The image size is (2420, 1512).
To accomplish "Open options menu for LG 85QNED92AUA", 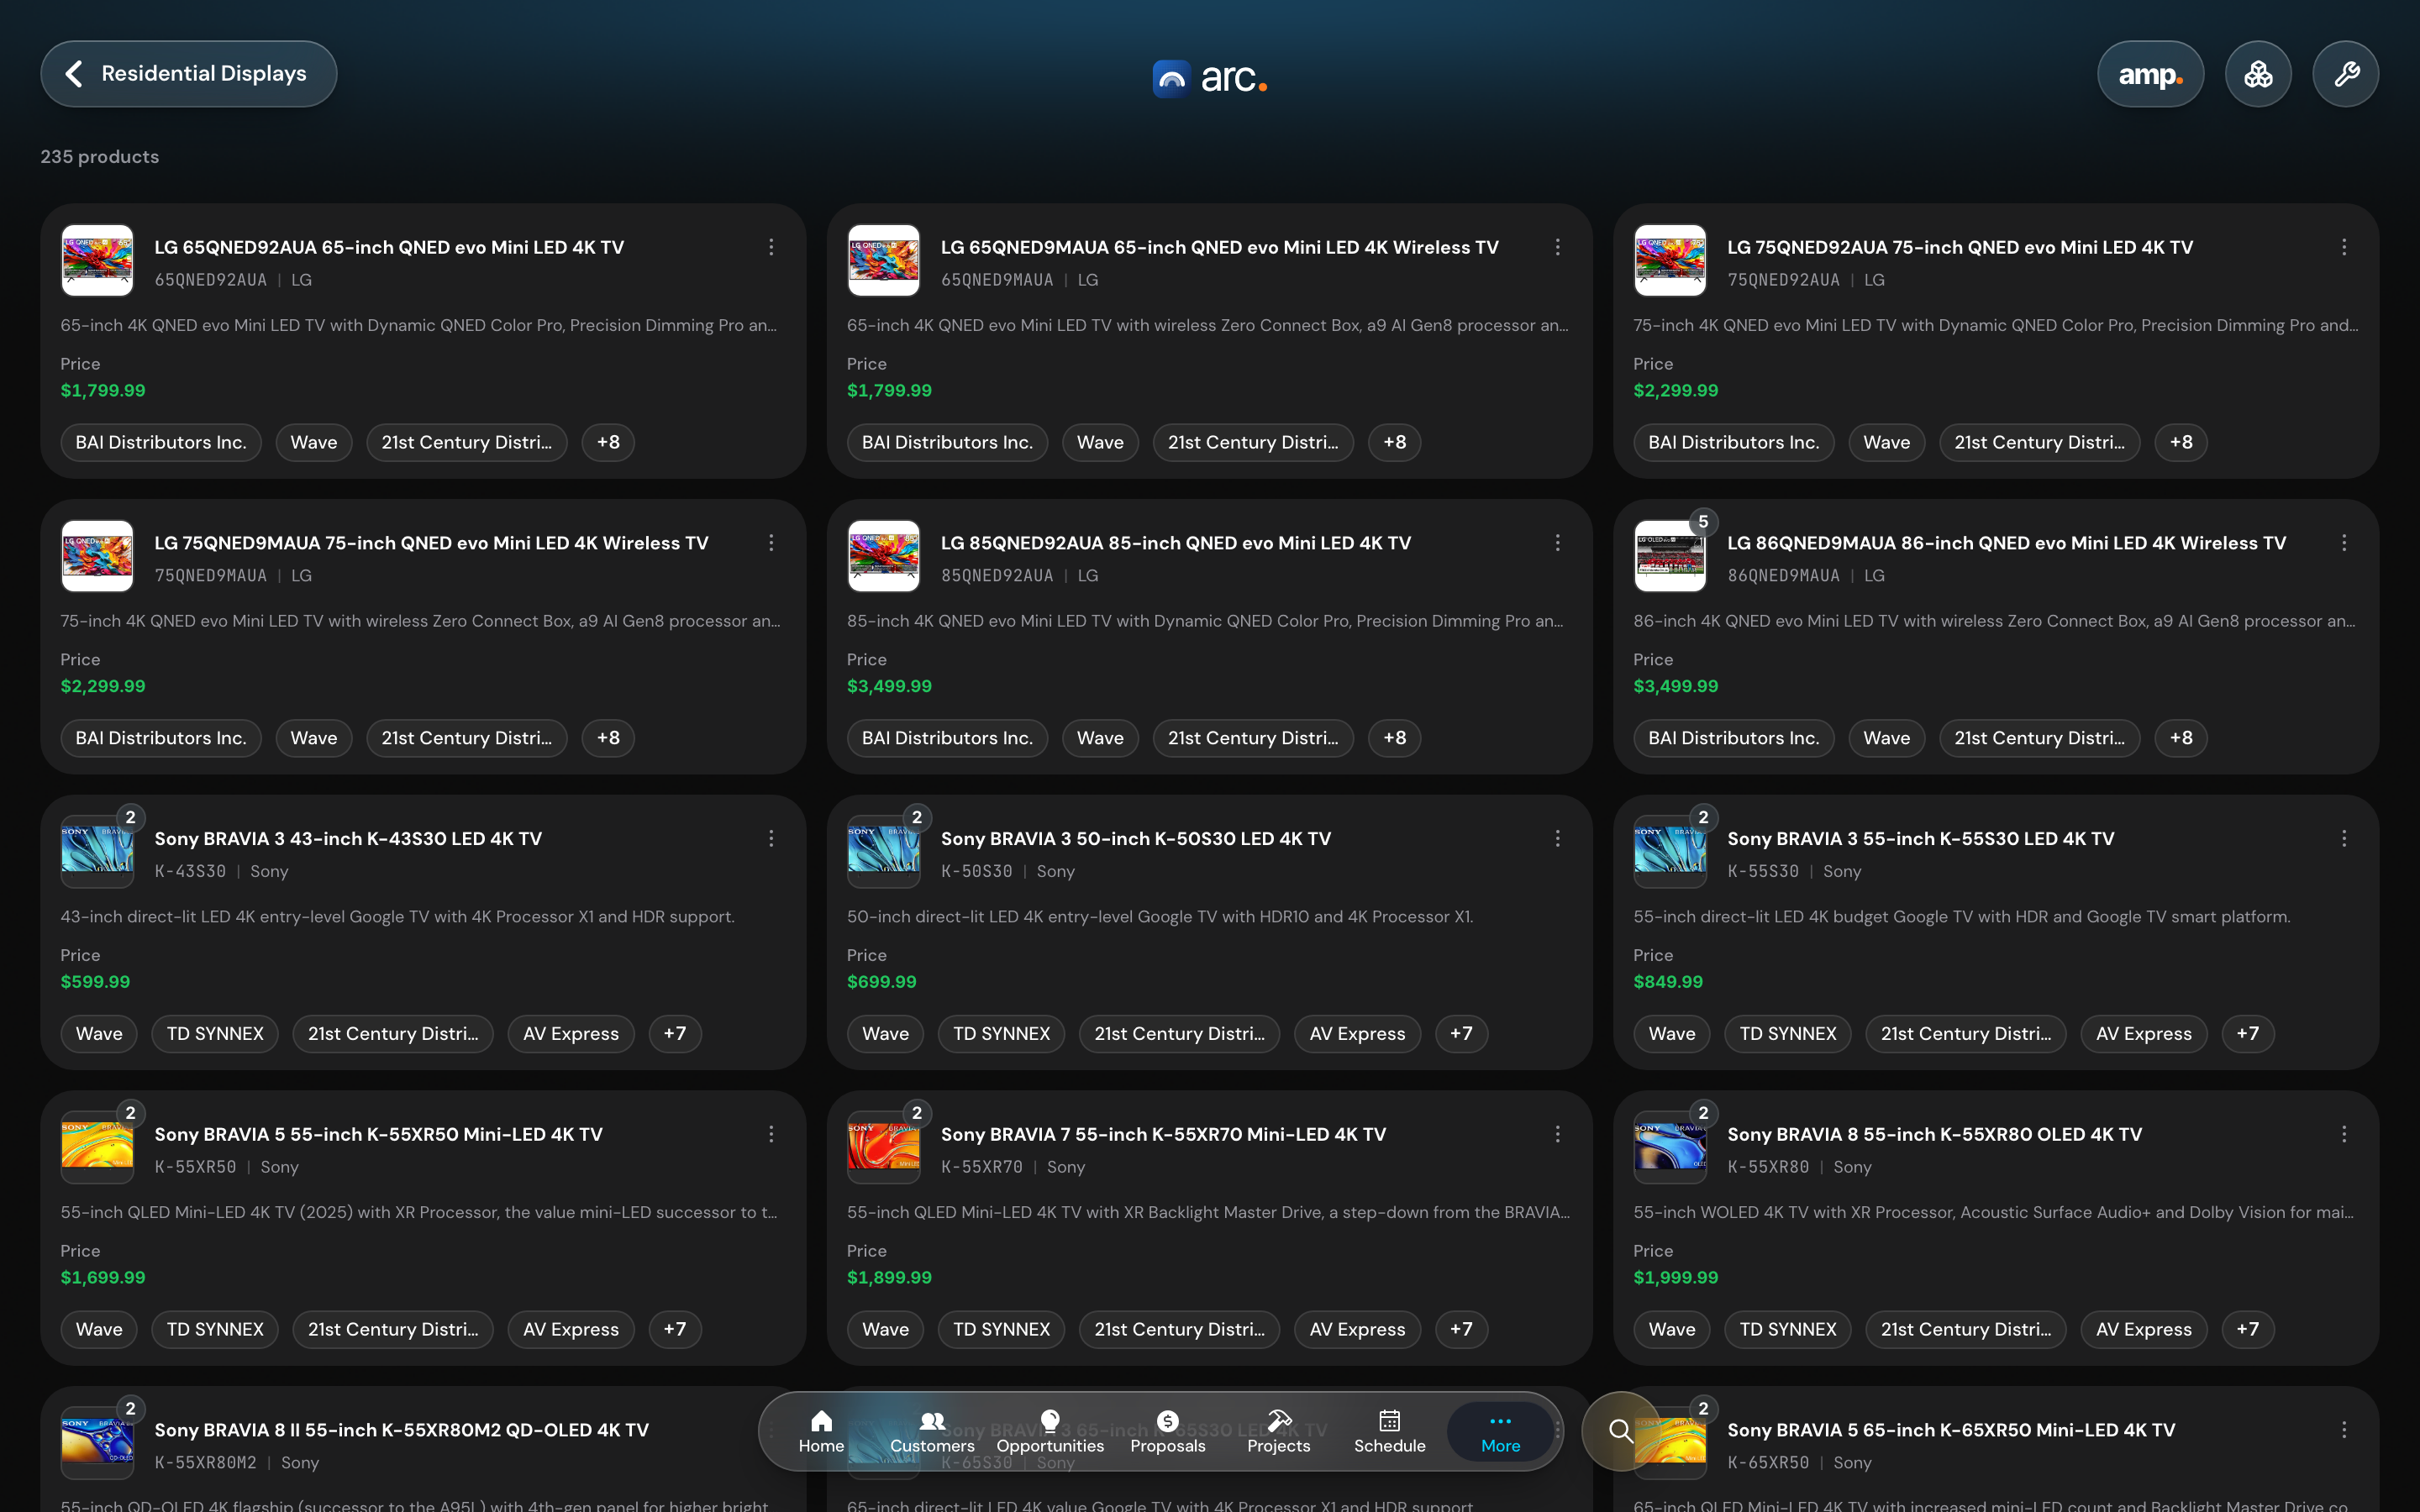I will click(x=1557, y=543).
